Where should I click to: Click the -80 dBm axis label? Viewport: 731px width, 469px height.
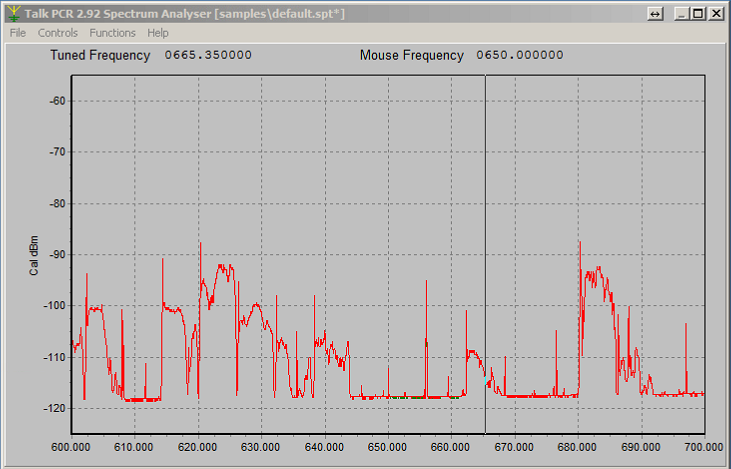(57, 204)
